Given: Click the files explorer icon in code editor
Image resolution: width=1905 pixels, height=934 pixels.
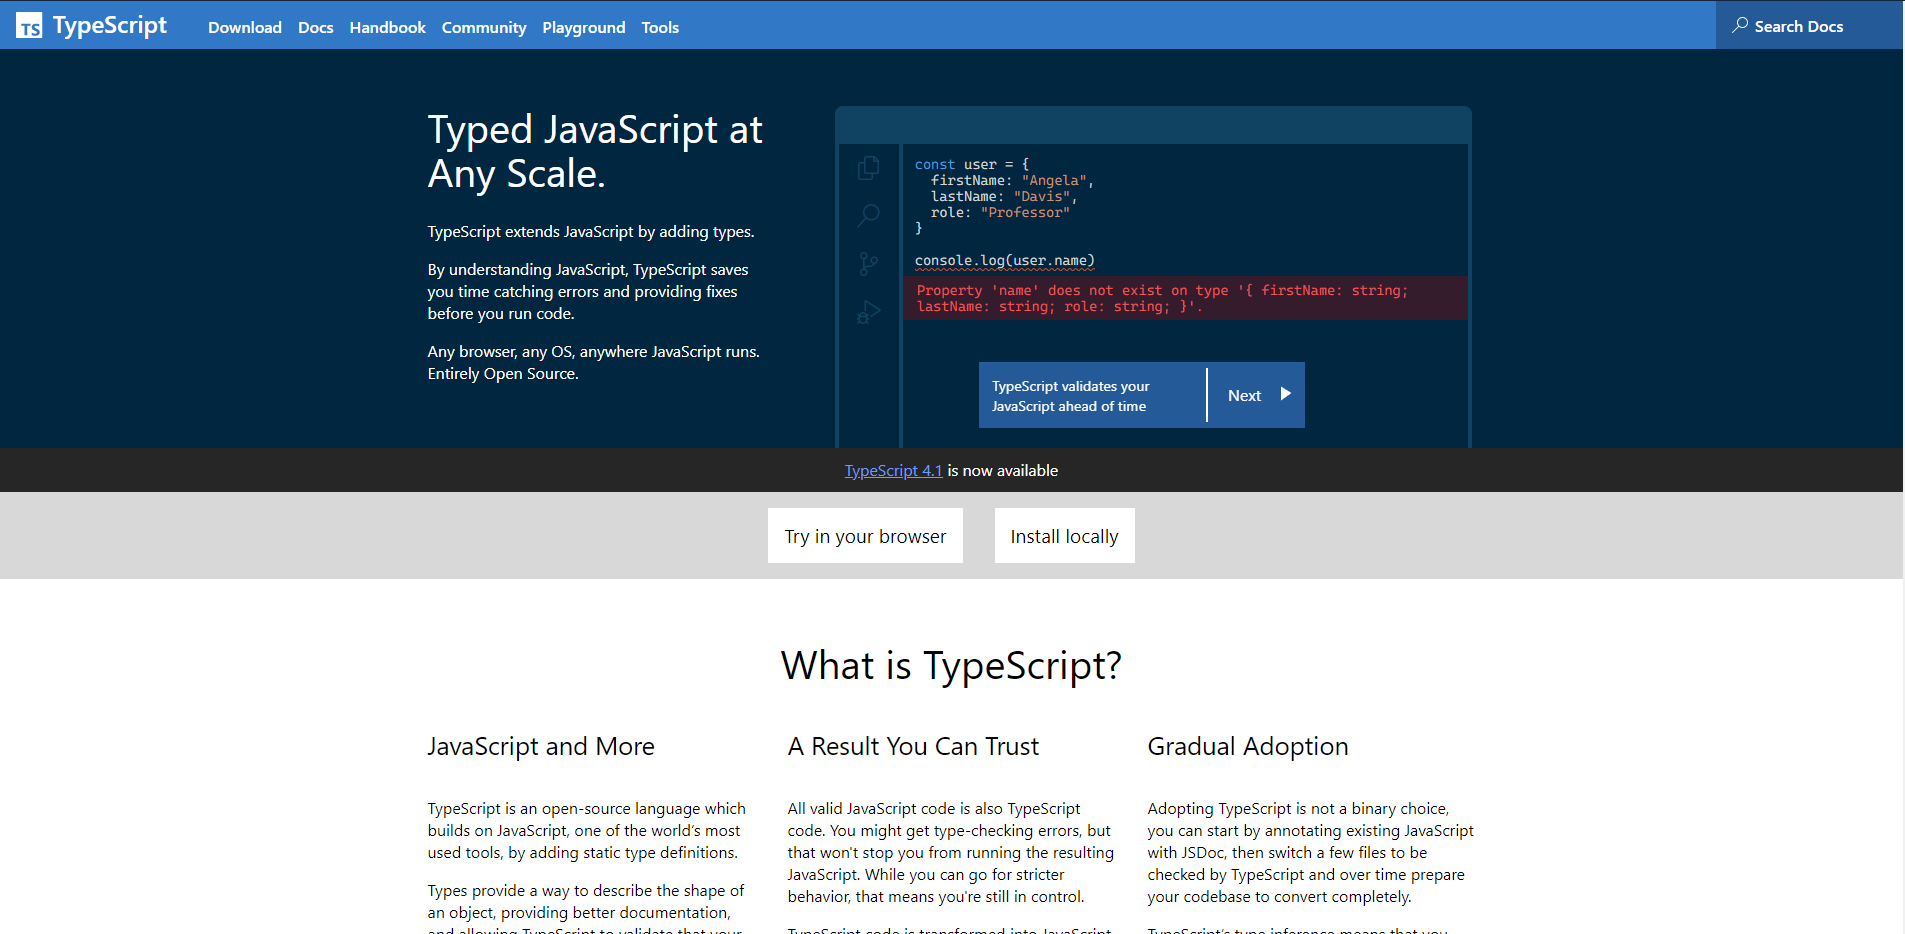Looking at the screenshot, I should tap(869, 168).
